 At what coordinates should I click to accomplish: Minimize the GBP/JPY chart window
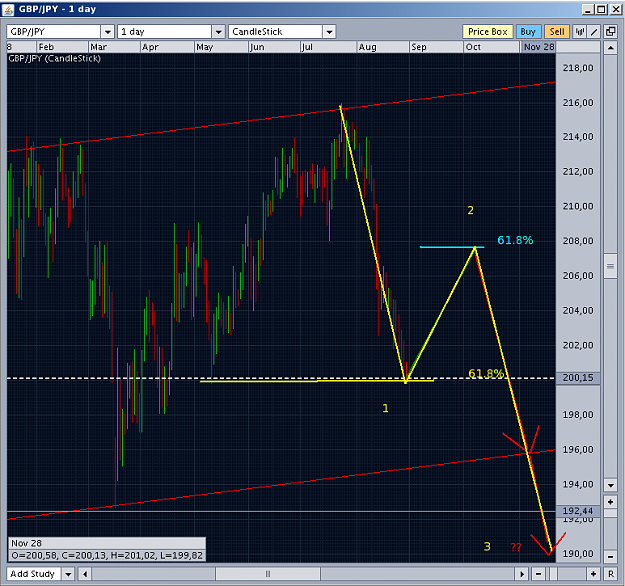tap(588, 10)
